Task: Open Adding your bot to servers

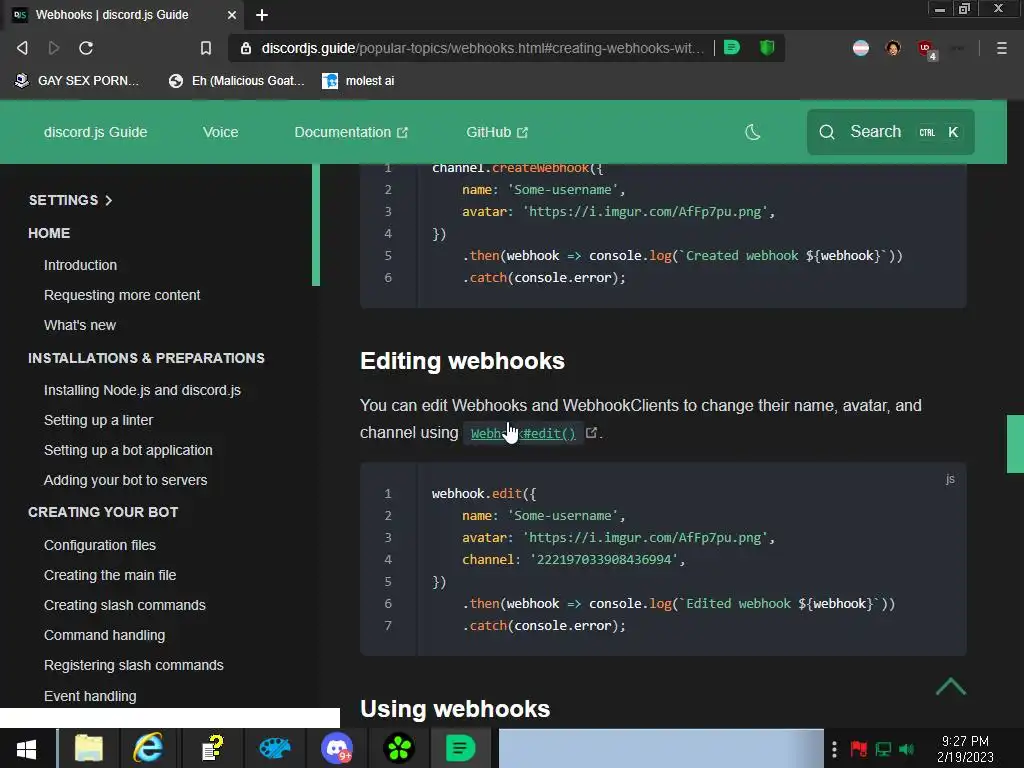Action: point(125,480)
